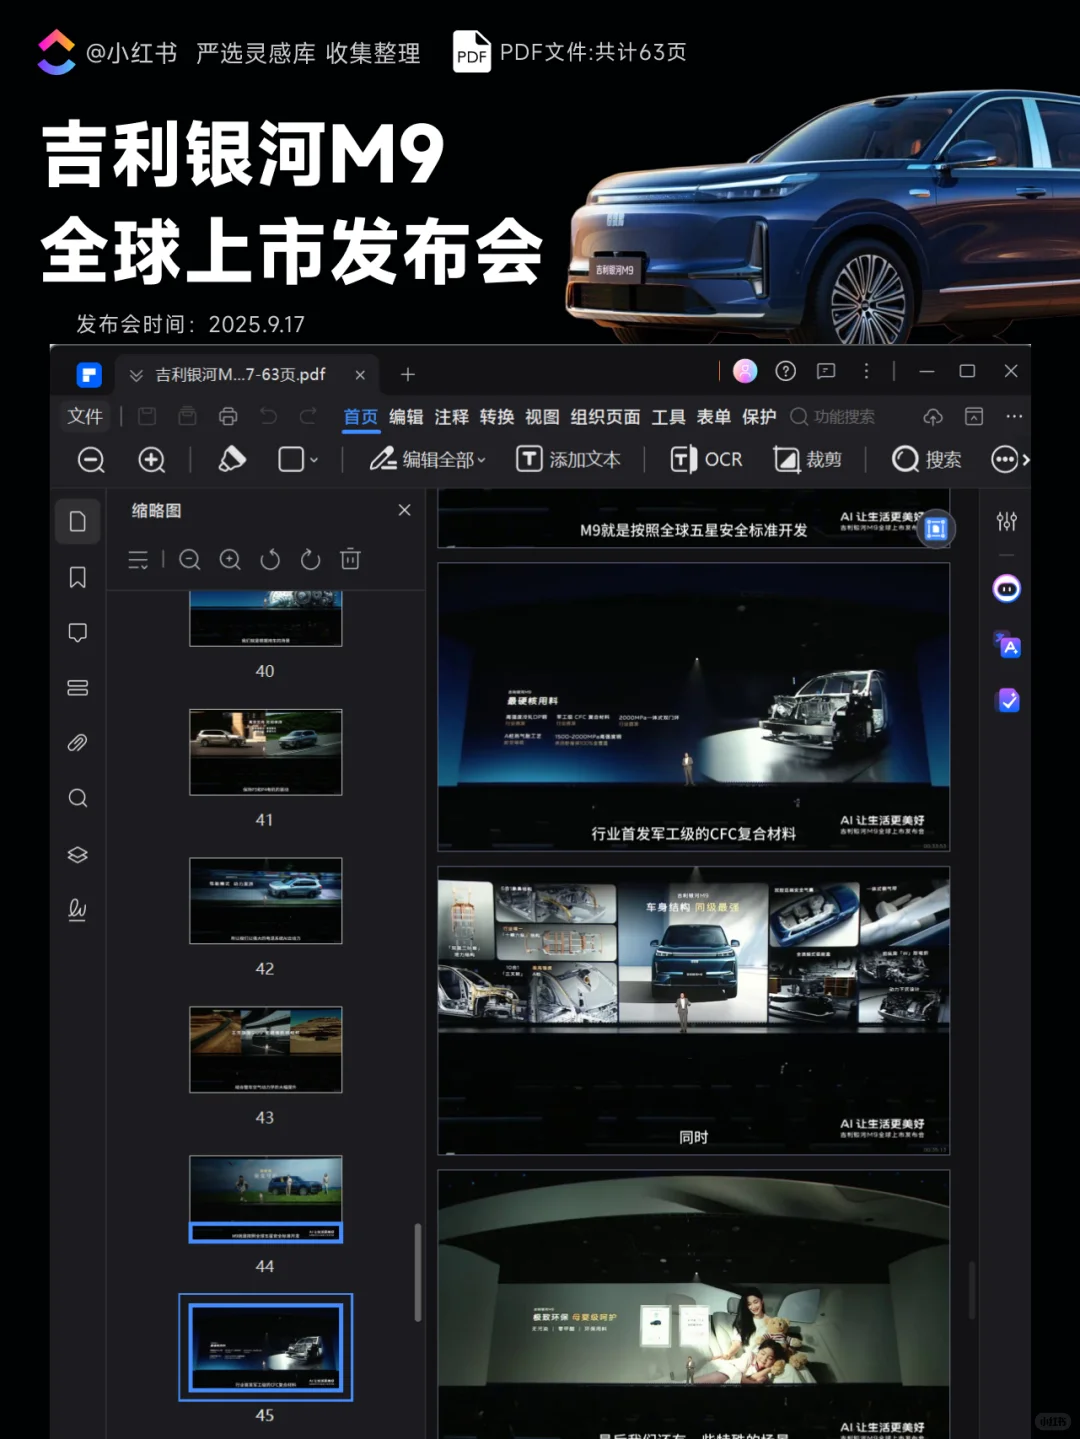Open the signature tool in left sidebar
Screen dimensions: 1080x1439
pos(78,910)
